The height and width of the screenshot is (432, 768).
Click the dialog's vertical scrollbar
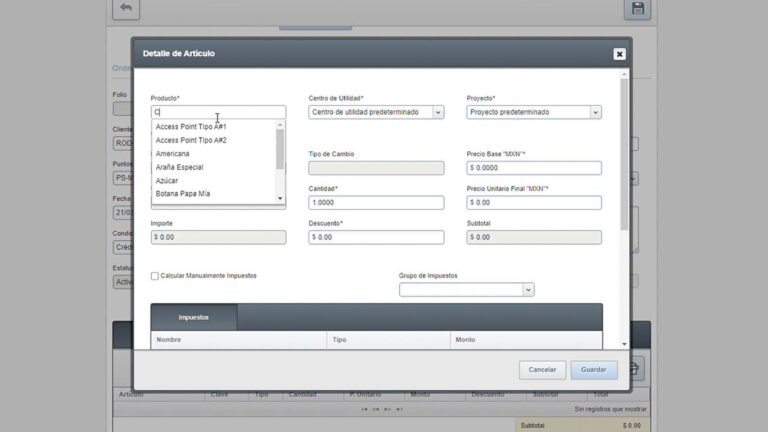[x=625, y=160]
